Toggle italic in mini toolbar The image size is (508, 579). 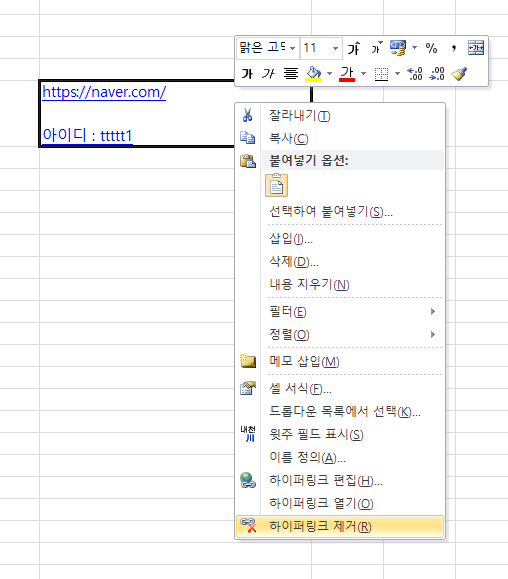point(268,74)
